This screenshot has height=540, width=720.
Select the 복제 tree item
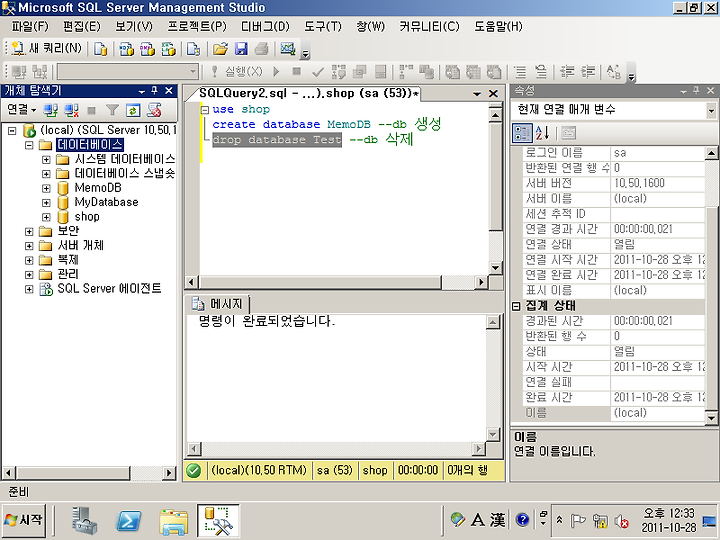[68, 260]
